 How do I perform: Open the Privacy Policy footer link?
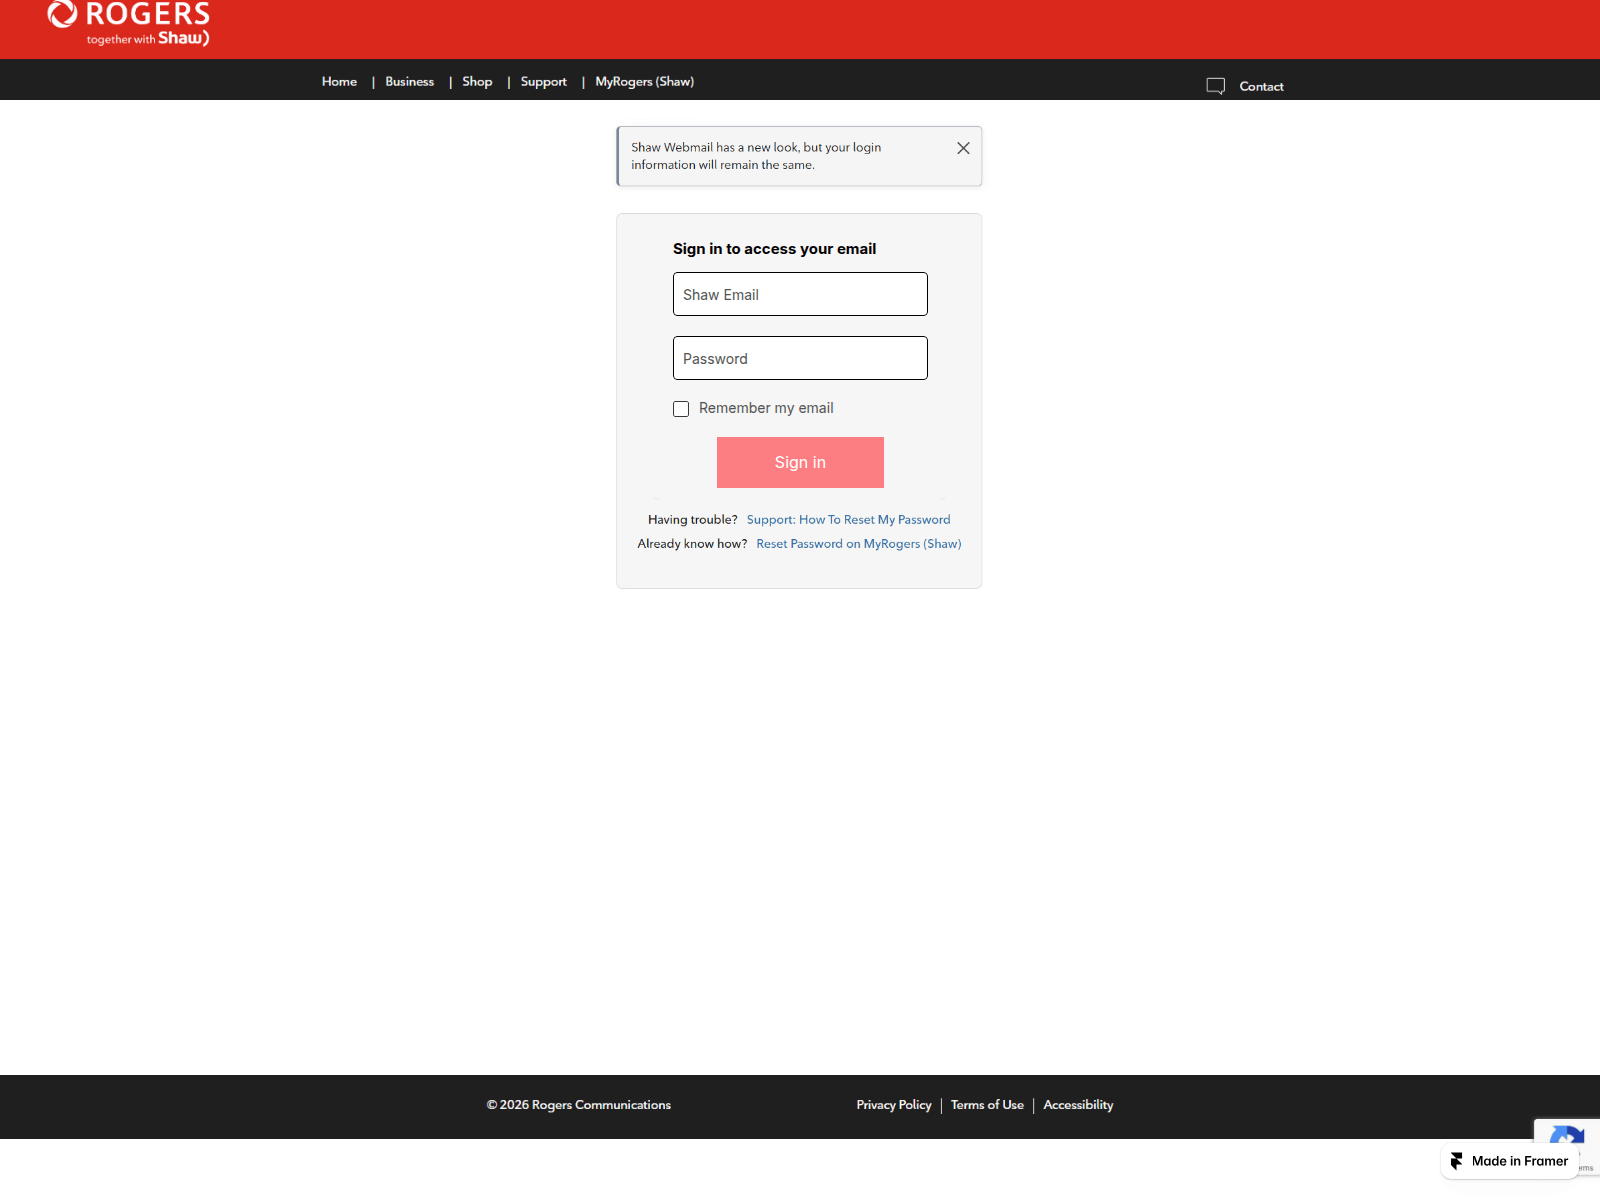(x=894, y=1105)
